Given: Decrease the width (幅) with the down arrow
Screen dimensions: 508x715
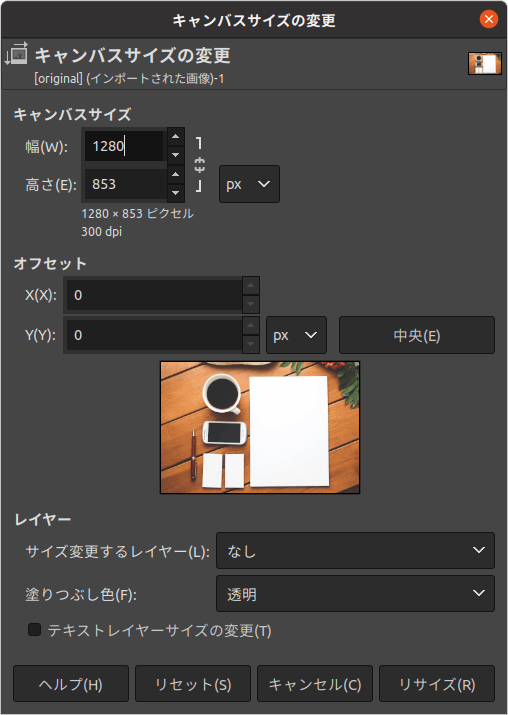Looking at the screenshot, I should tap(176, 155).
